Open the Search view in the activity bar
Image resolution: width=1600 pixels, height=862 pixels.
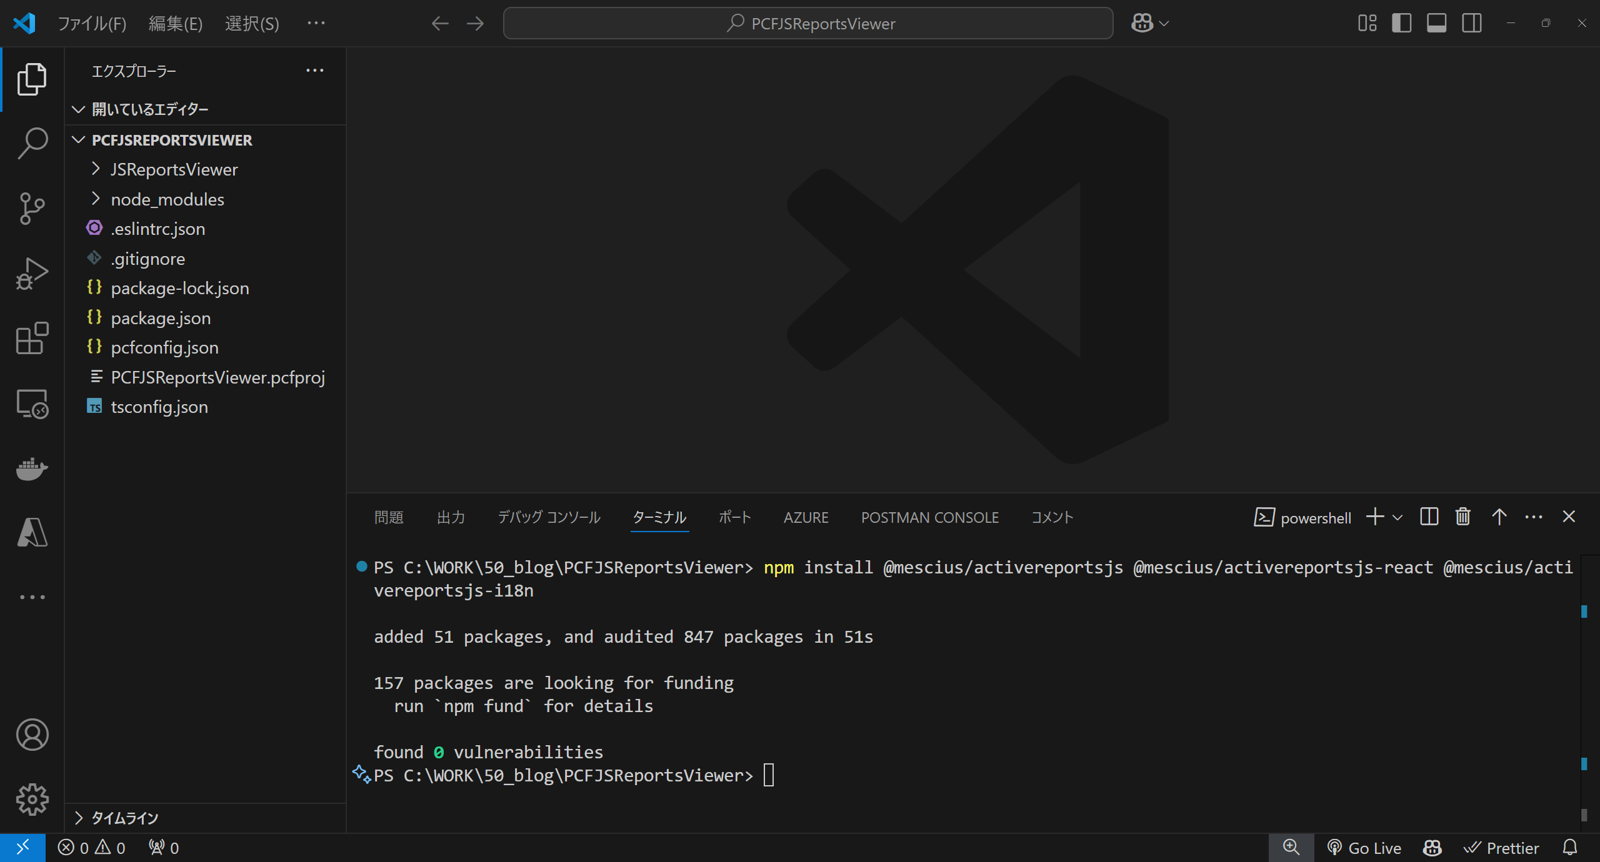[32, 144]
